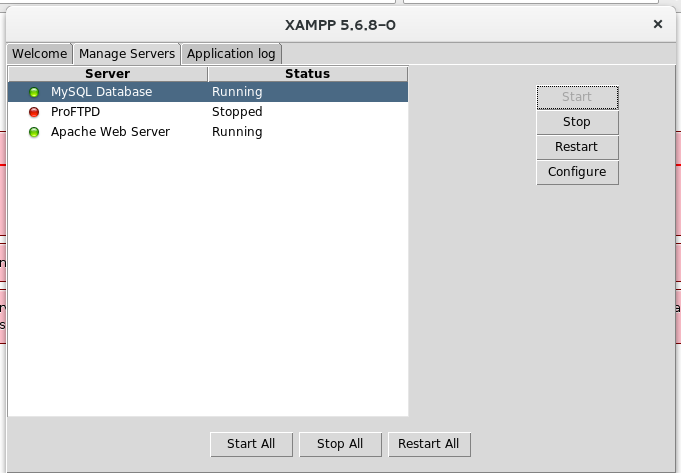Click the red status icon beside ProFTPD
This screenshot has height=473, width=681.
tap(34, 112)
